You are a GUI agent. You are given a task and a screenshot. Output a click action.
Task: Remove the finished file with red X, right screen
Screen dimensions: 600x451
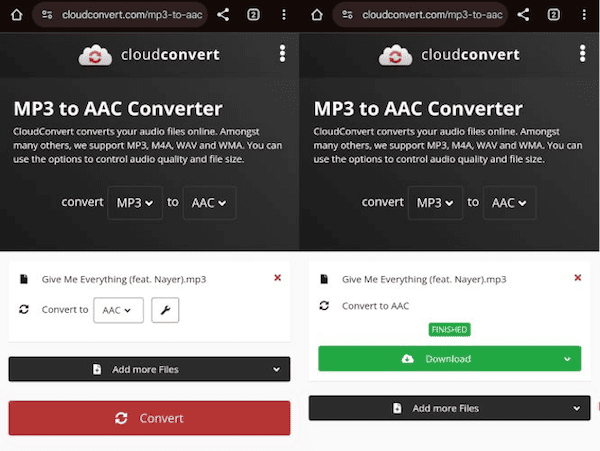point(578,278)
